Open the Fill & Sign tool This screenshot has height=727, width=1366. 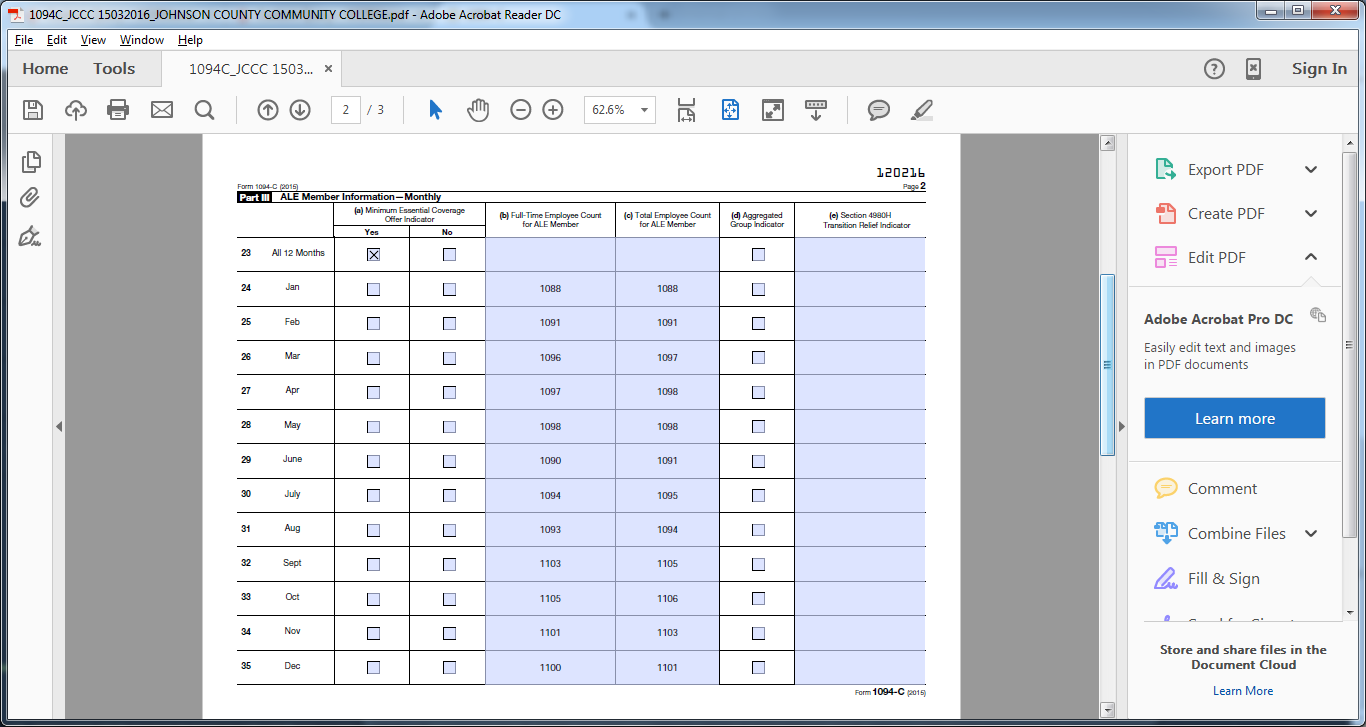pos(1223,579)
